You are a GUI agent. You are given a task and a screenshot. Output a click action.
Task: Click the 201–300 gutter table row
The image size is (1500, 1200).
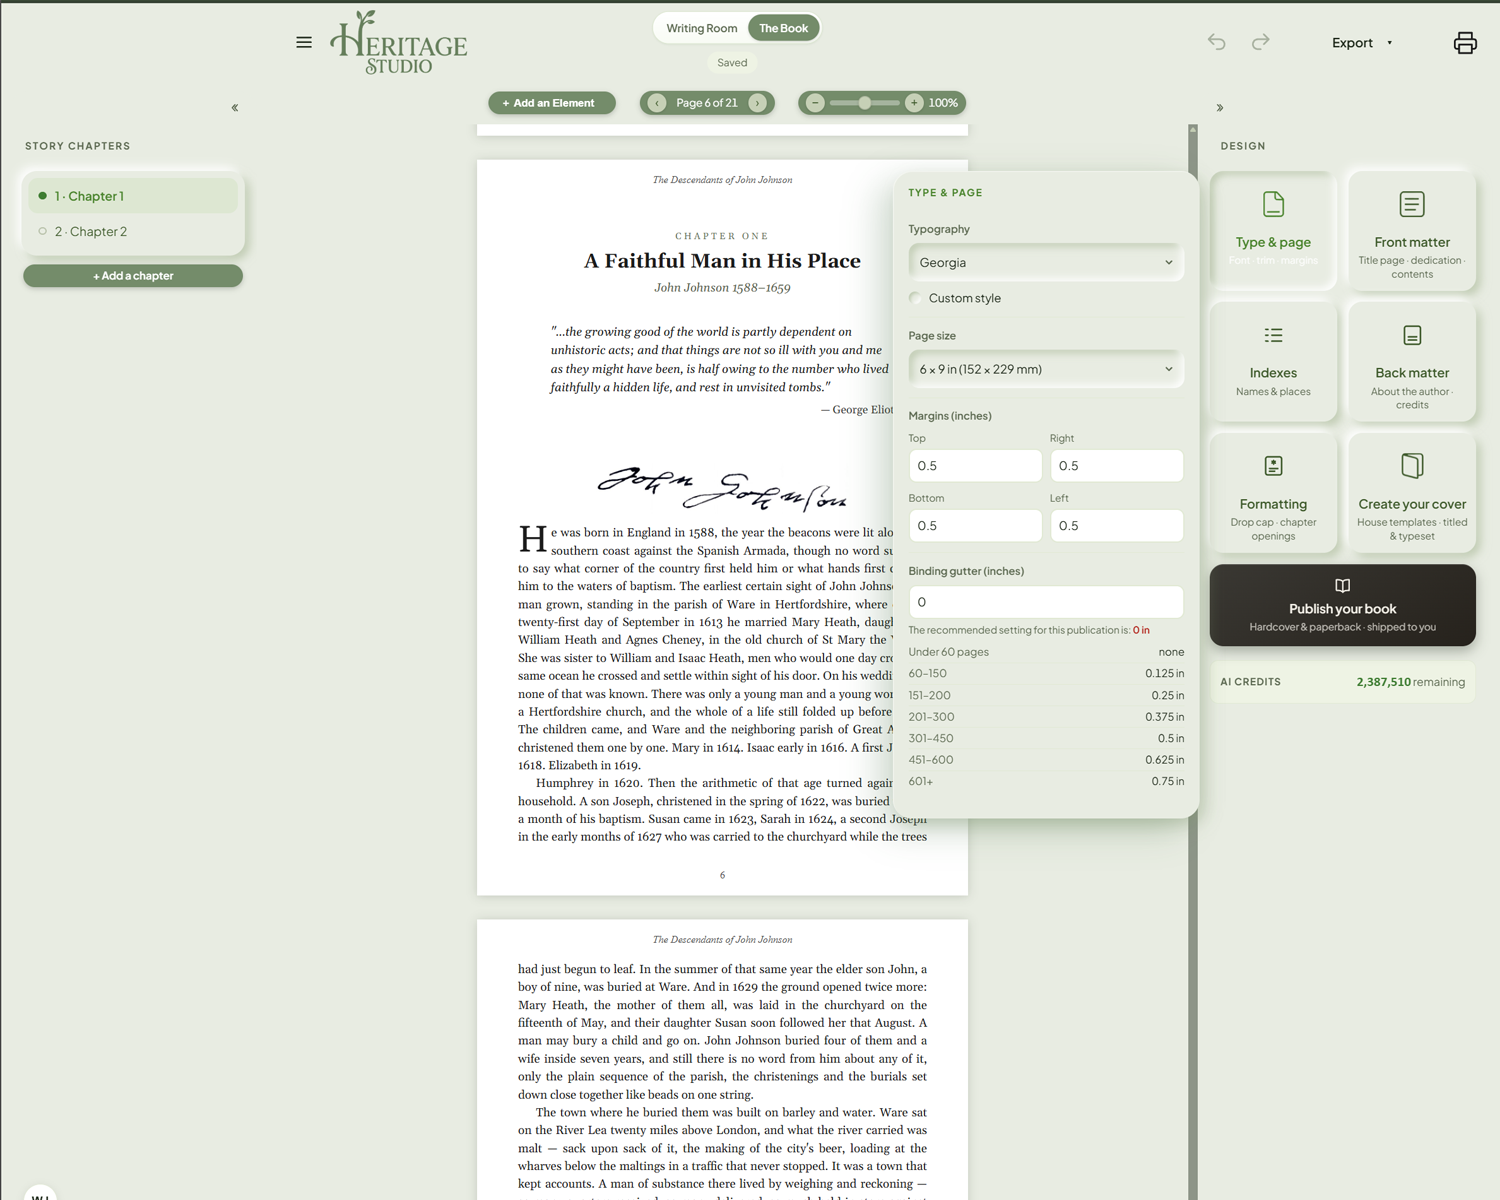pyautogui.click(x=1046, y=717)
